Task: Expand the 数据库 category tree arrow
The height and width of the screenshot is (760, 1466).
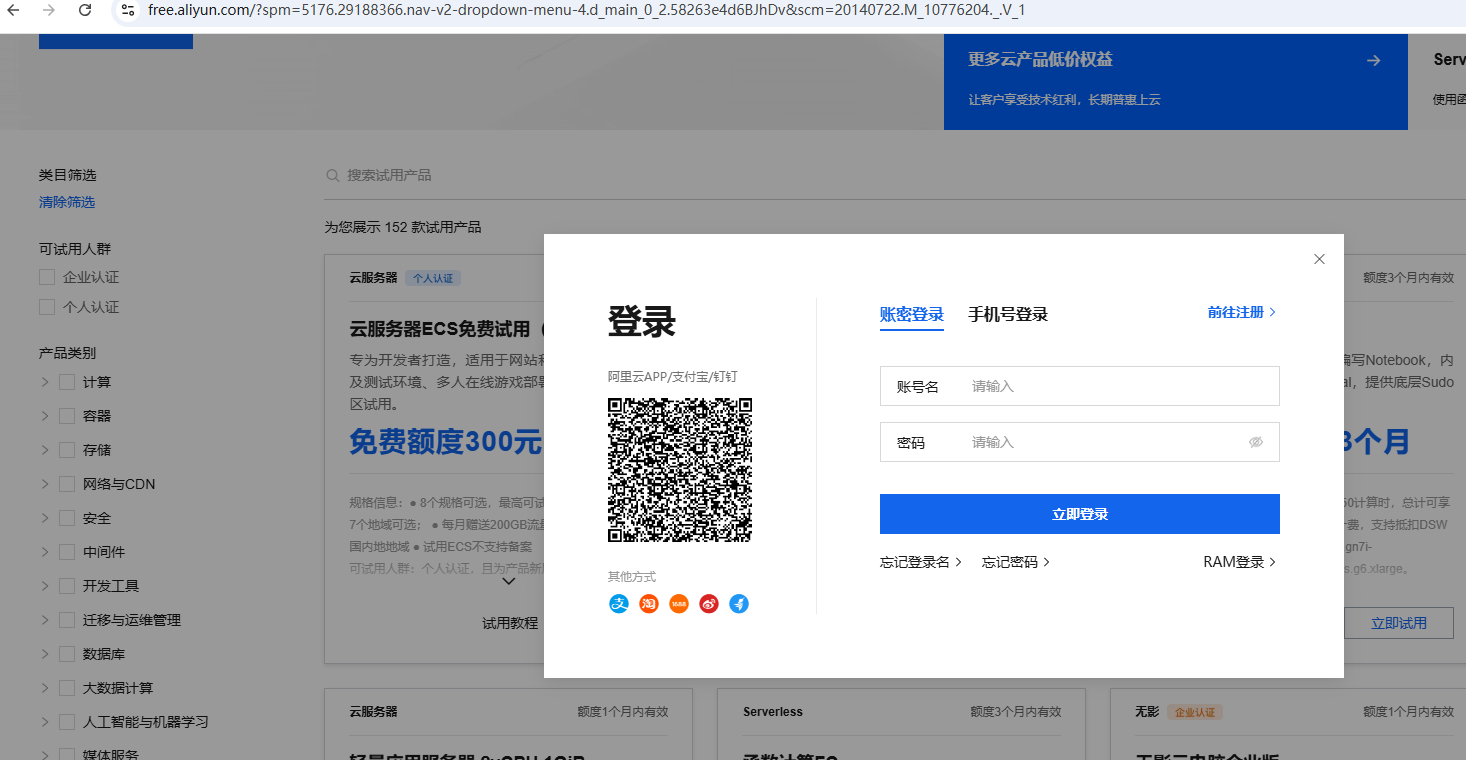Action: point(45,654)
